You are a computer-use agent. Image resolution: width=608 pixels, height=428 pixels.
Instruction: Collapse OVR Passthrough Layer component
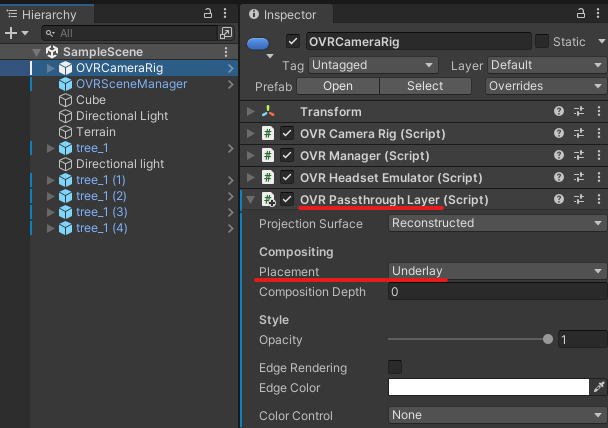pyautogui.click(x=251, y=200)
